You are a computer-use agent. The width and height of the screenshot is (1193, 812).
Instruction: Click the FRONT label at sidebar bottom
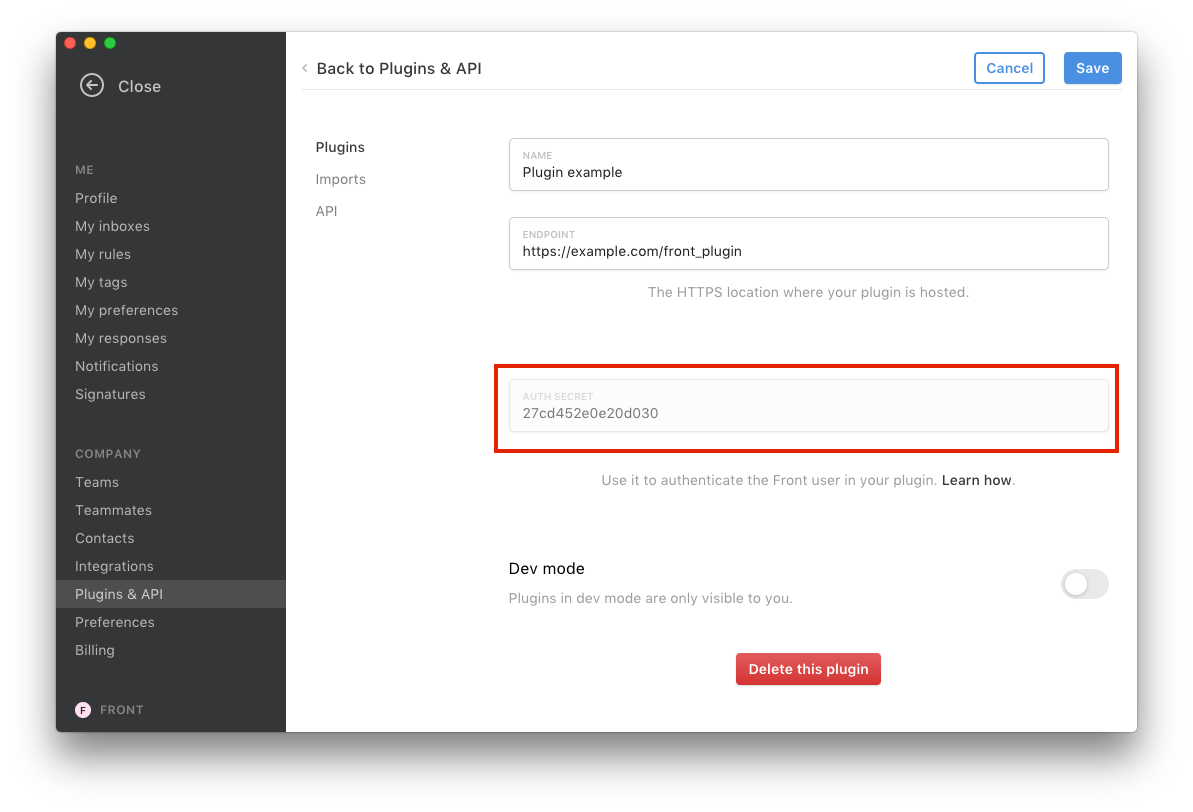[122, 710]
